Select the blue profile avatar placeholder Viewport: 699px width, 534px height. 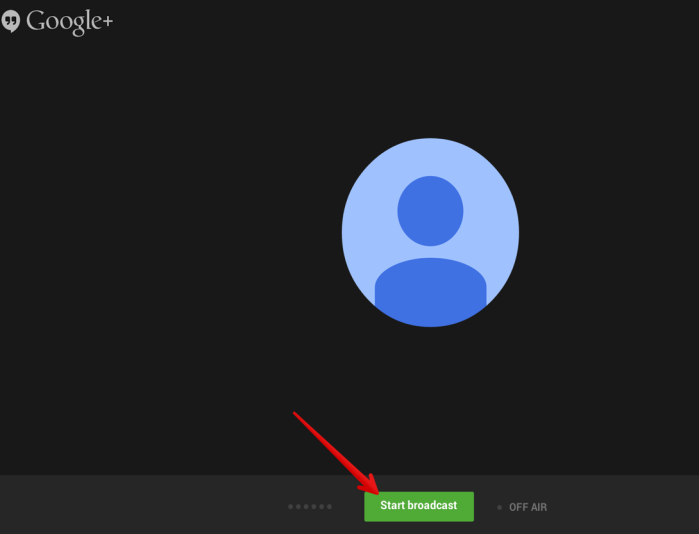tap(430, 232)
